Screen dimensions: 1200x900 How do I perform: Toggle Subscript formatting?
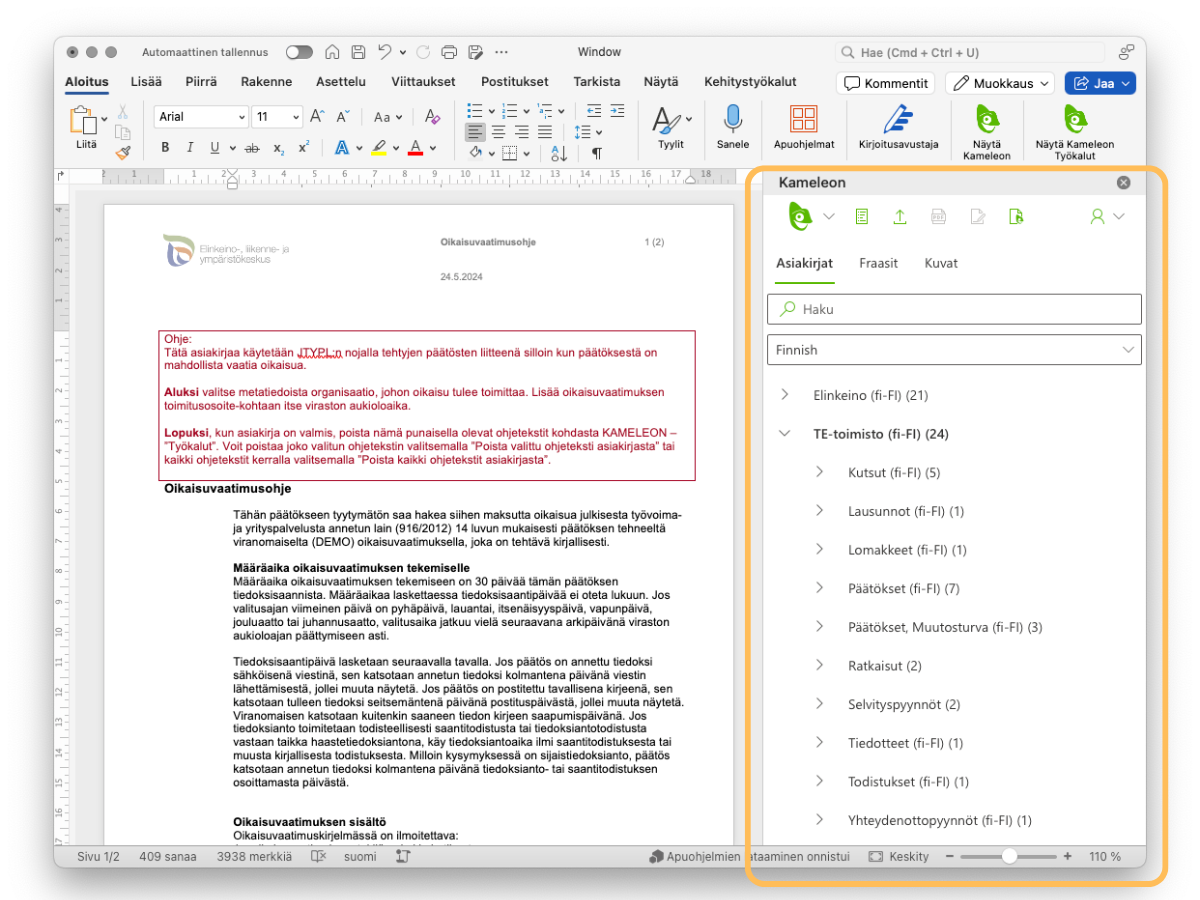[279, 148]
